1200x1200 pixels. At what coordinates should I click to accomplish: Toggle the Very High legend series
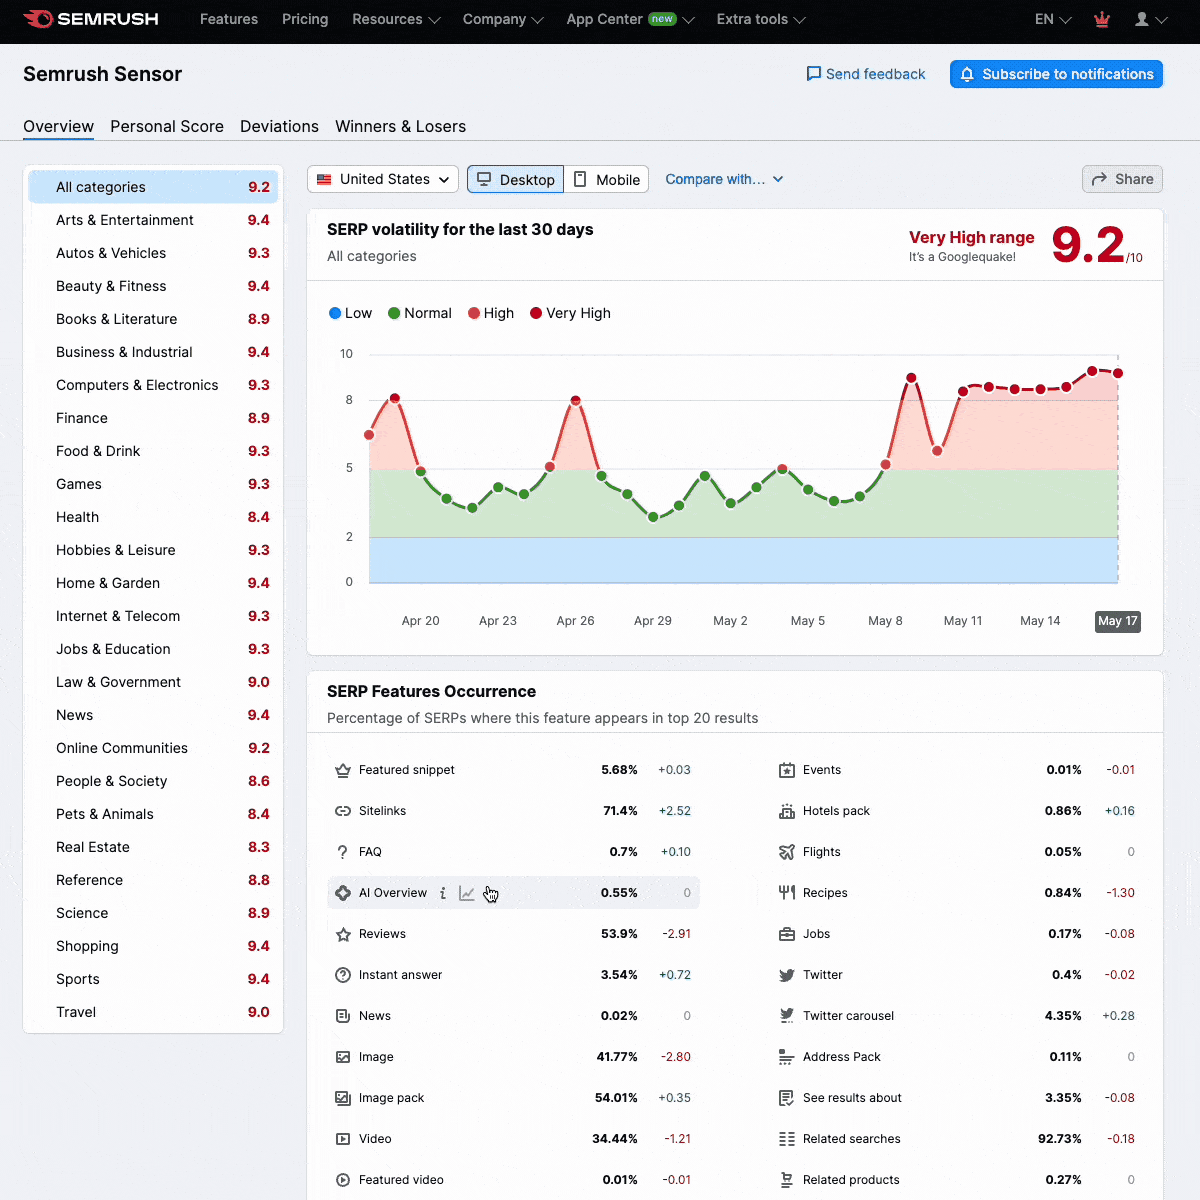tap(570, 313)
